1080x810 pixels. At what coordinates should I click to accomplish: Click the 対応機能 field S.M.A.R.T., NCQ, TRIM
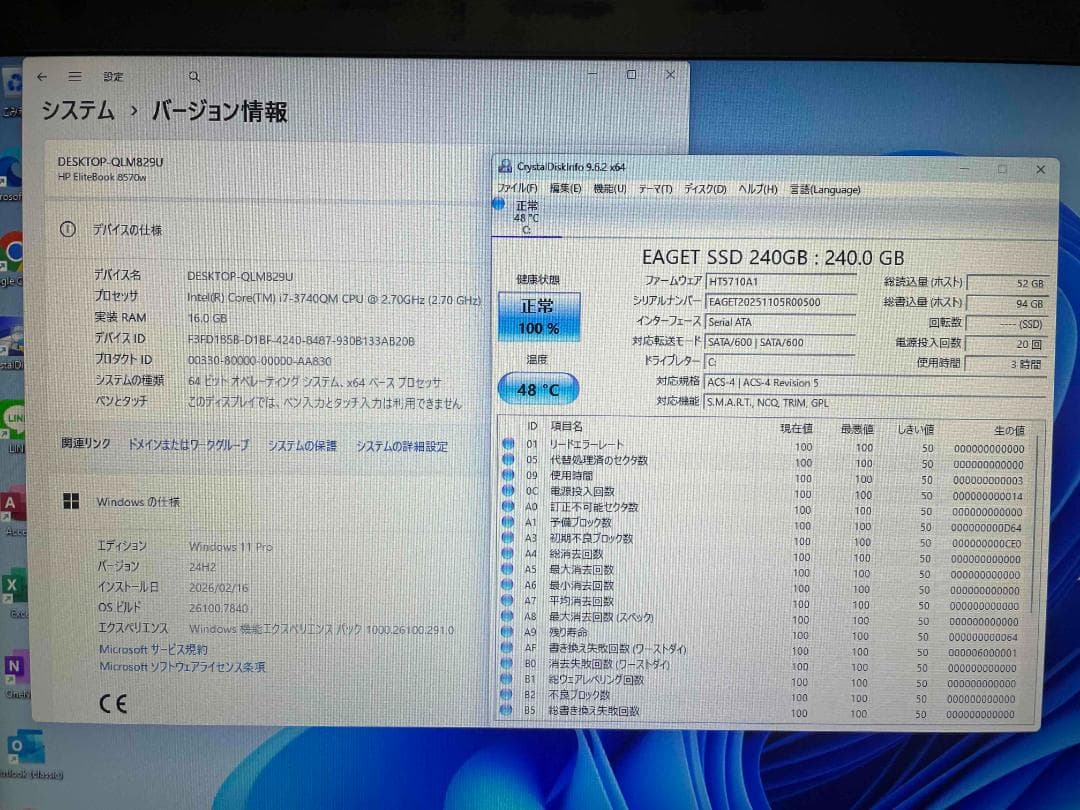(x=875, y=402)
